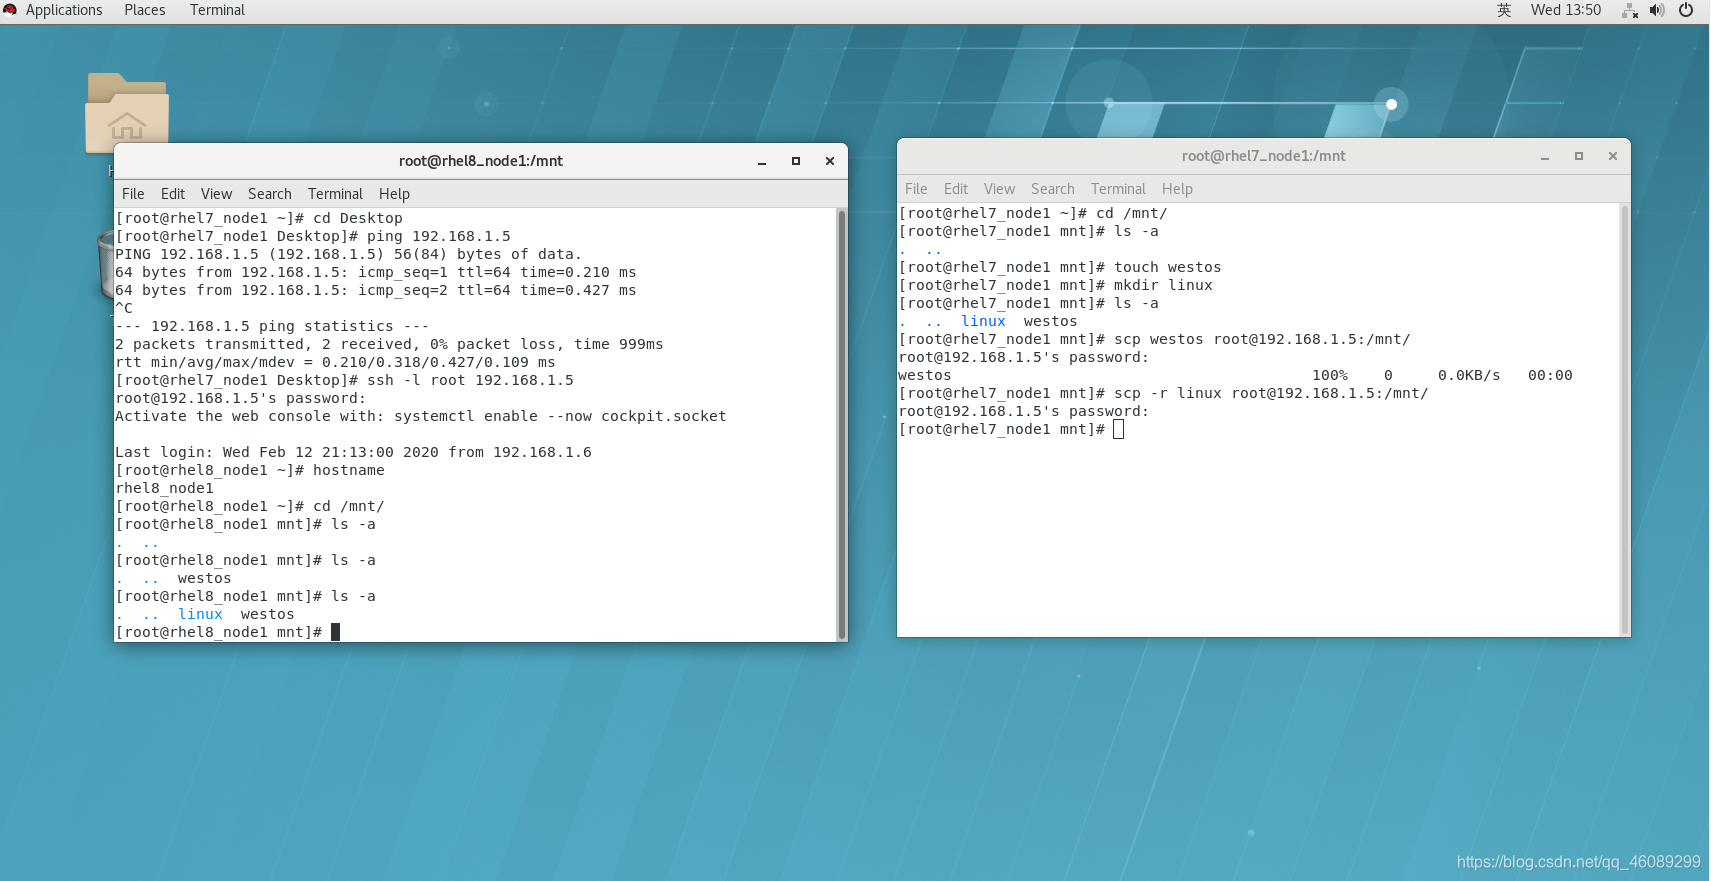The height and width of the screenshot is (881, 1711).
Task: Open the Terminal app menu in top bar
Action: click(217, 10)
